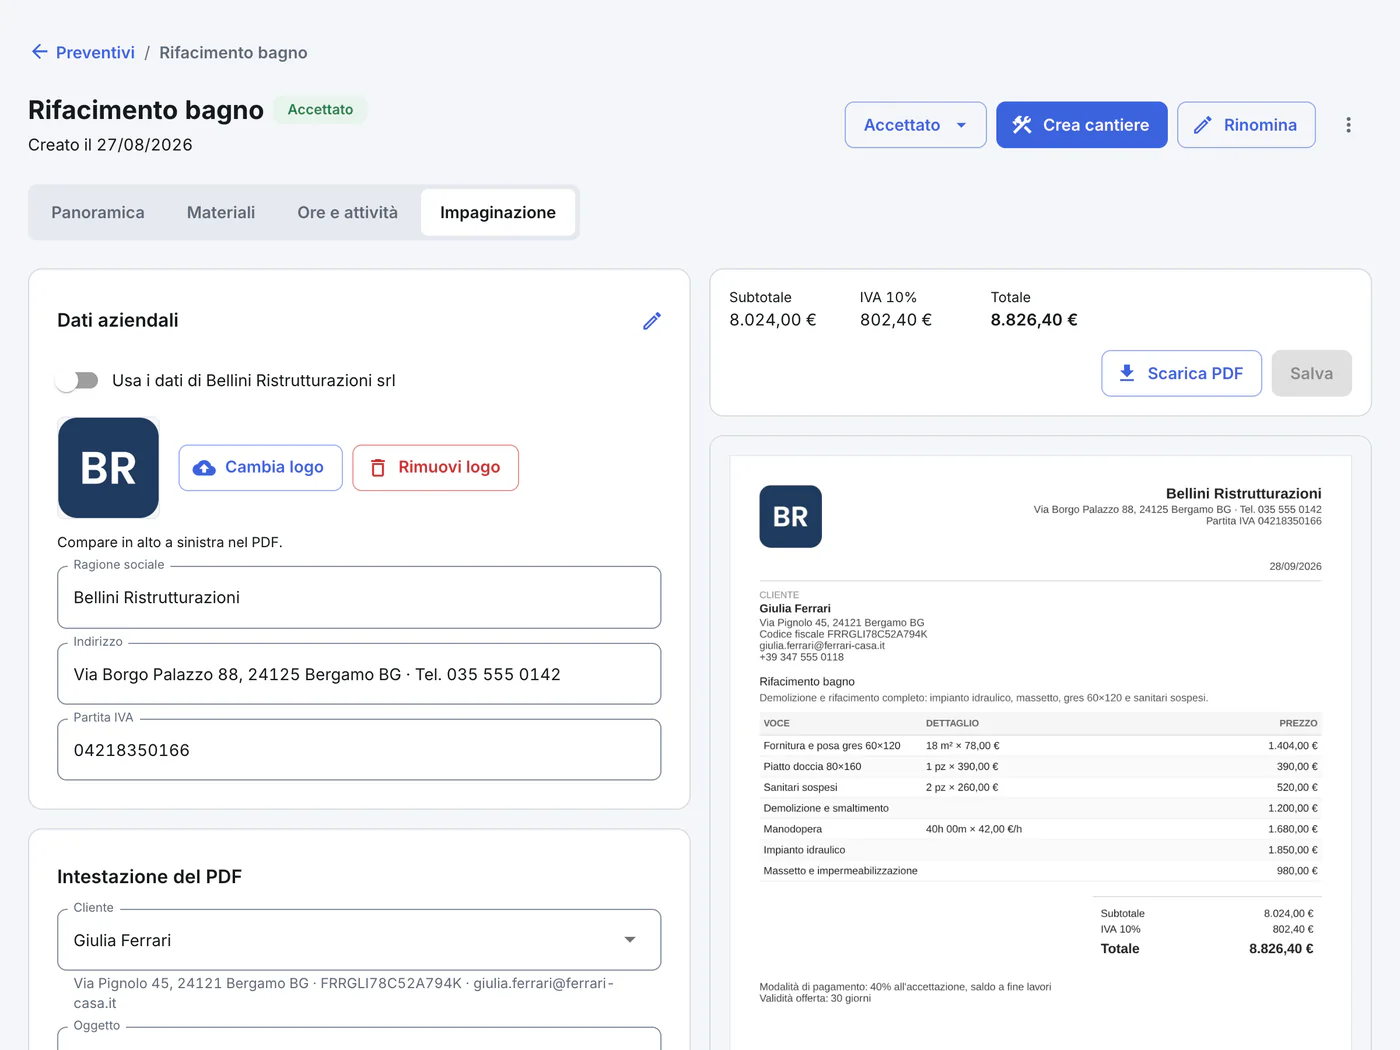Click the pencil edit icon in Dati aziendali

pos(652,321)
